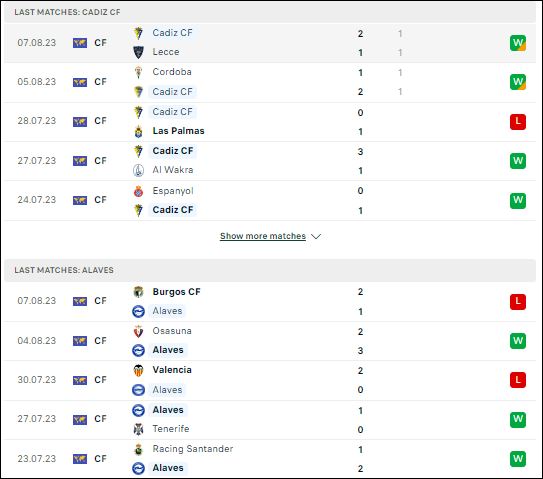Expand the Show more matches chevron

click(x=316, y=236)
